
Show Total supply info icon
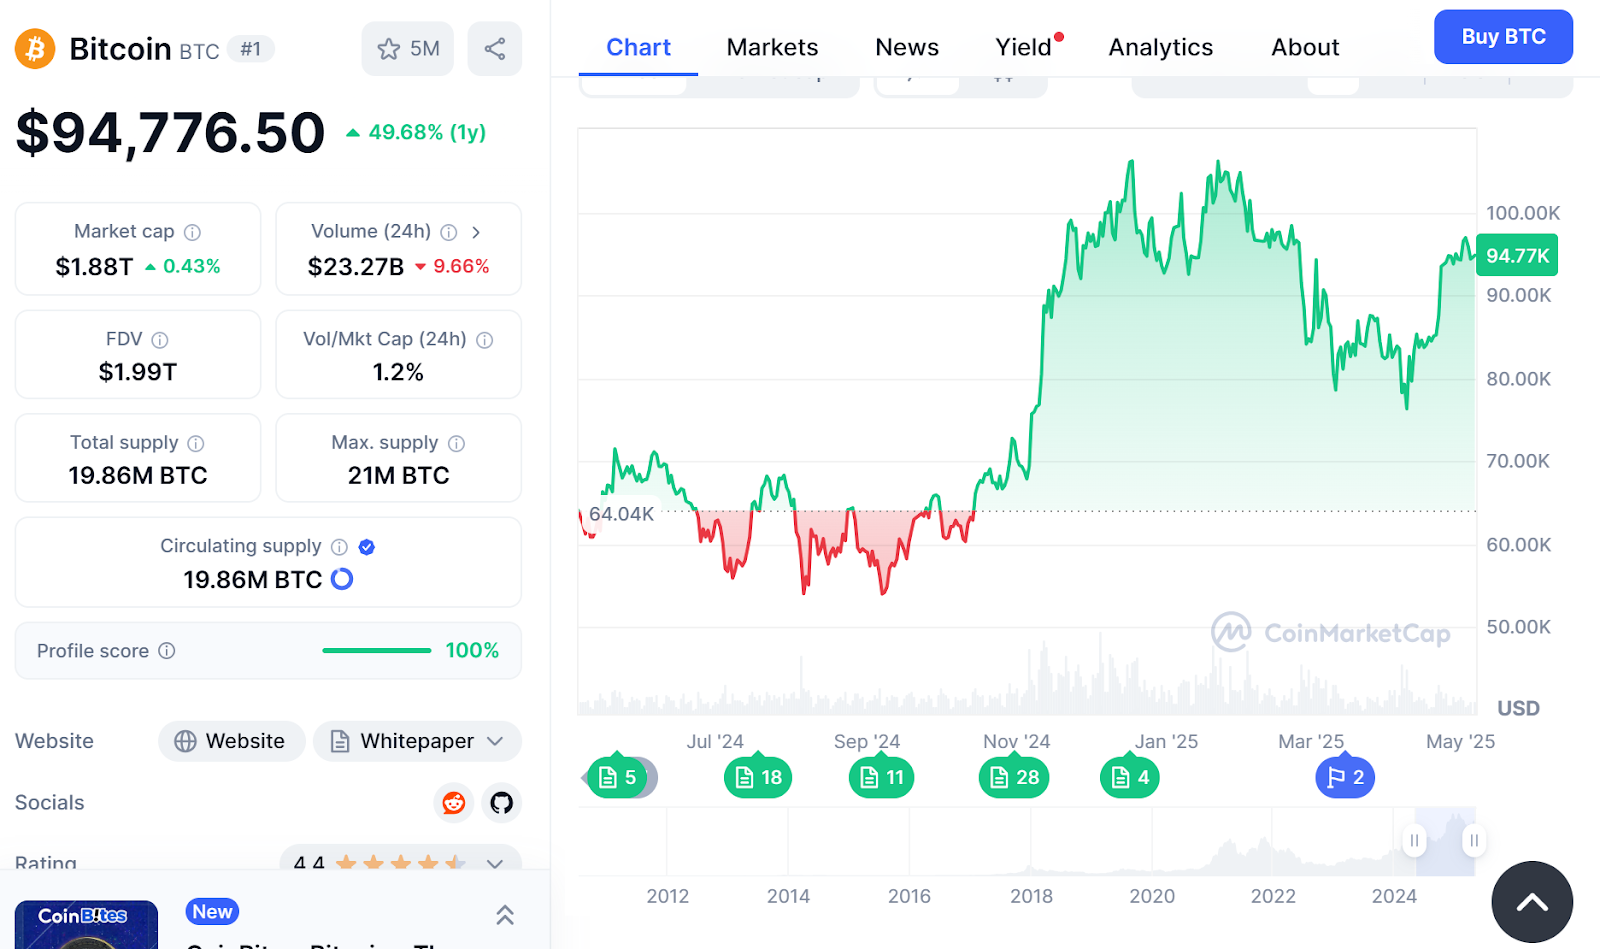[196, 443]
